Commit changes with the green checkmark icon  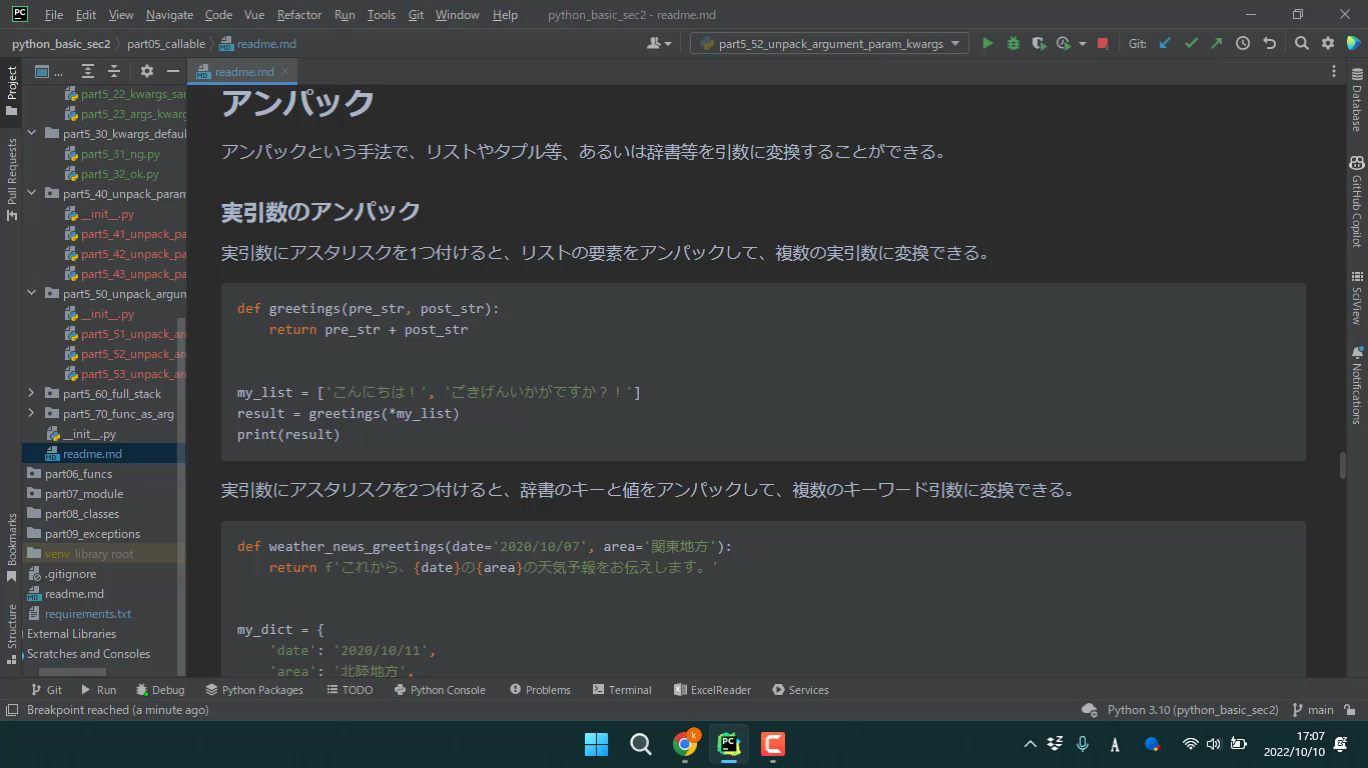(x=1191, y=44)
